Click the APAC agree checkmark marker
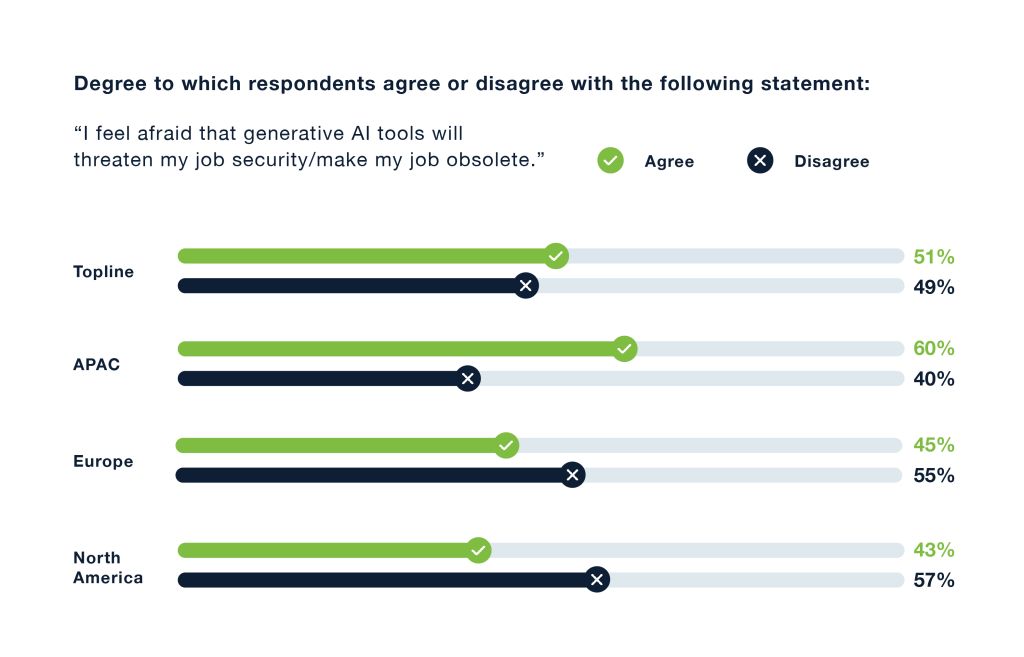Image resolution: width=1024 pixels, height=657 pixels. click(x=624, y=349)
